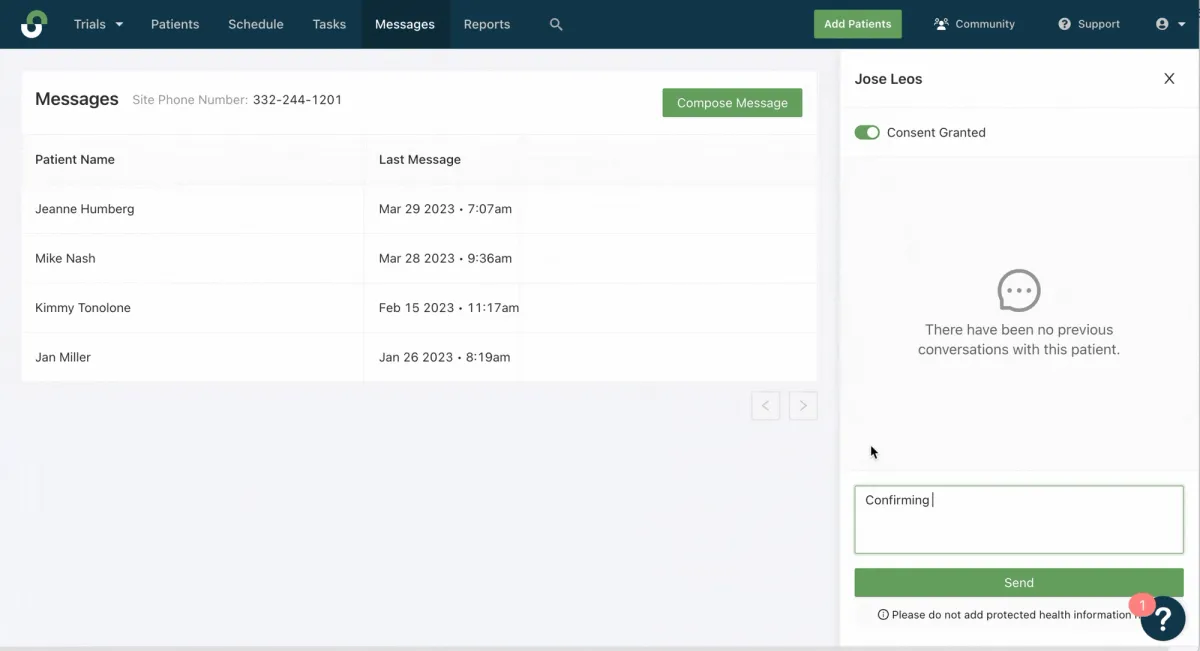Viewport: 1200px width, 651px height.
Task: Click the Support question mark icon
Action: (x=1065, y=24)
